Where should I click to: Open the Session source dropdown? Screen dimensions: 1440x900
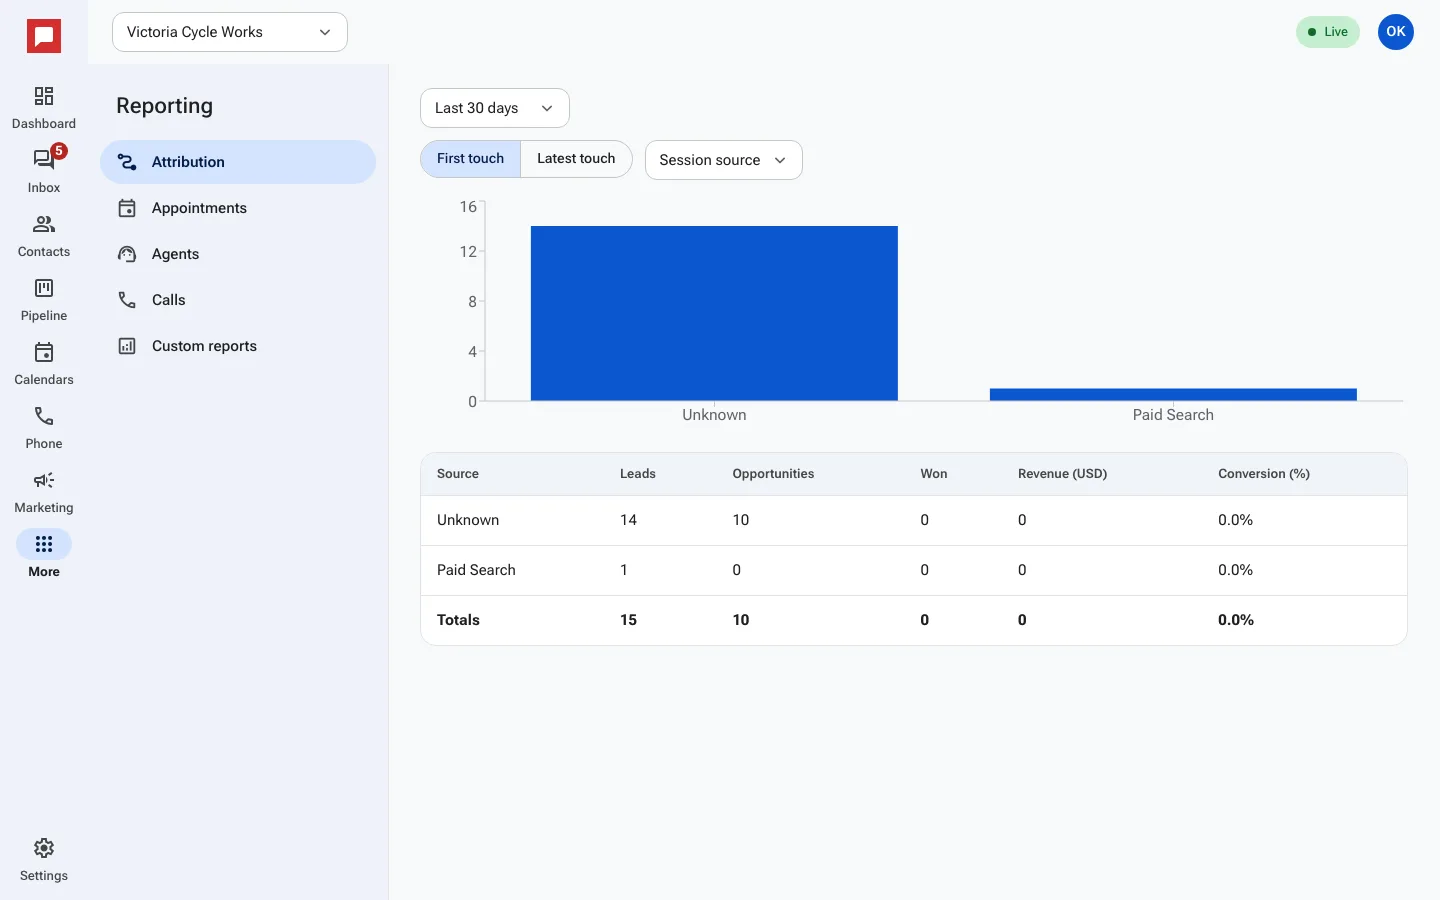pos(724,160)
